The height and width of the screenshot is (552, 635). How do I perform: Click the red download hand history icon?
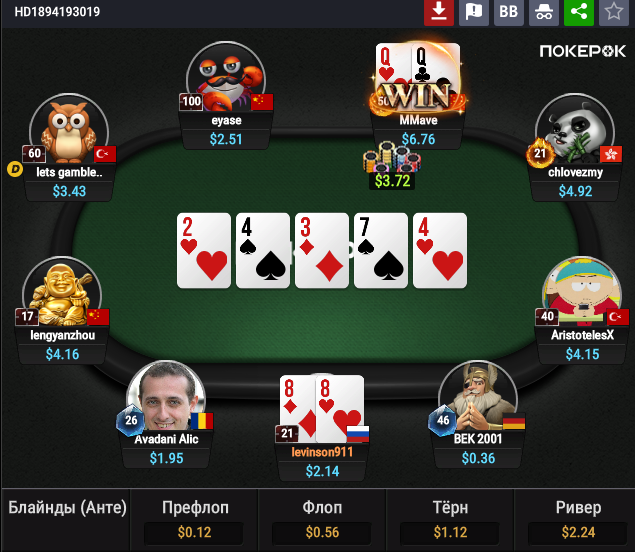(439, 11)
